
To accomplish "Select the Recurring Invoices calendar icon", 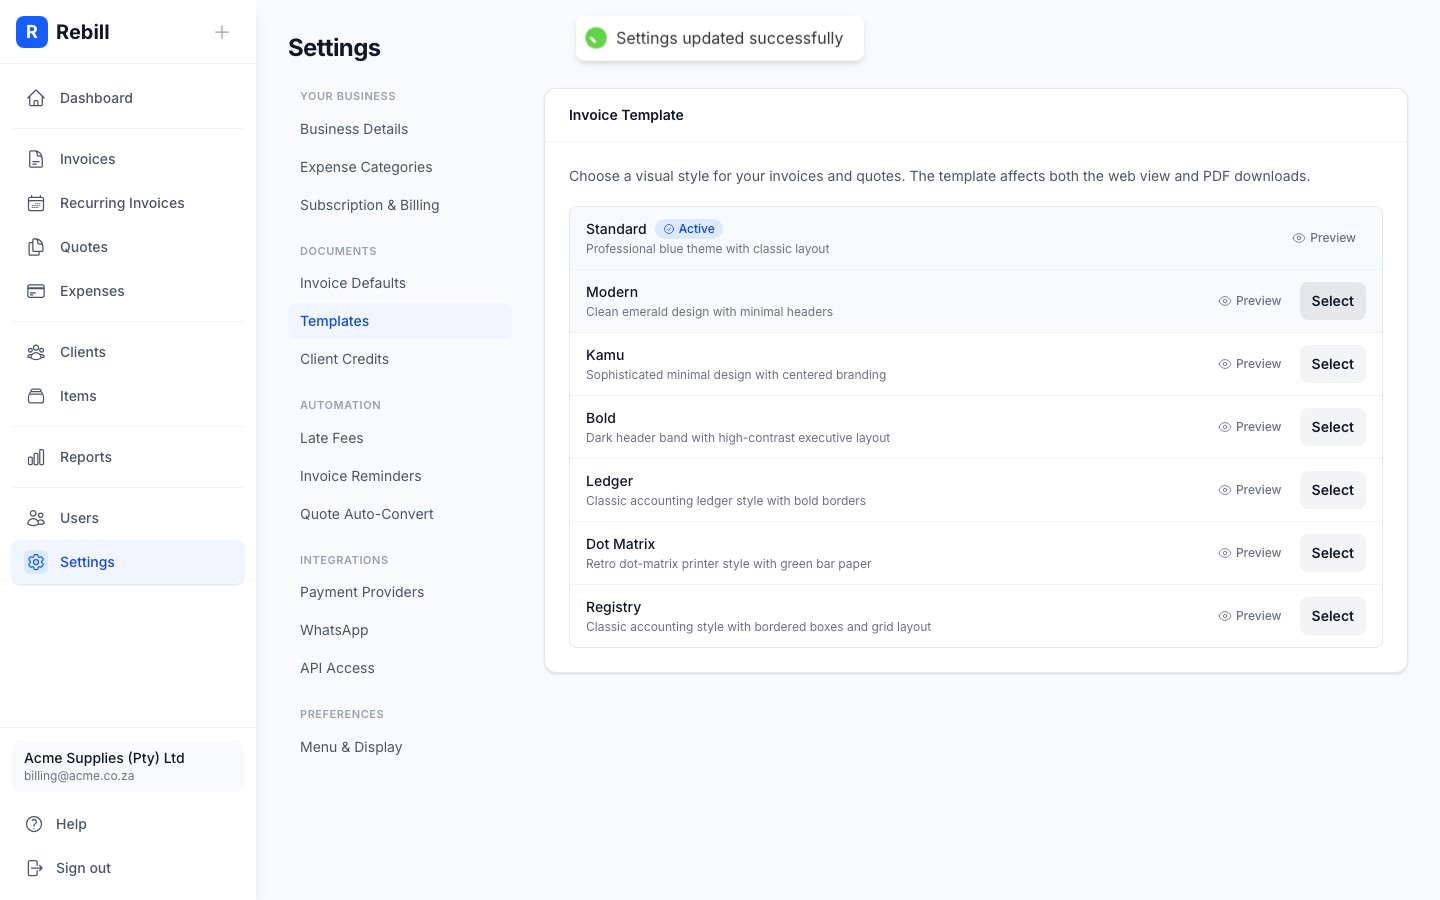I will tap(36, 202).
